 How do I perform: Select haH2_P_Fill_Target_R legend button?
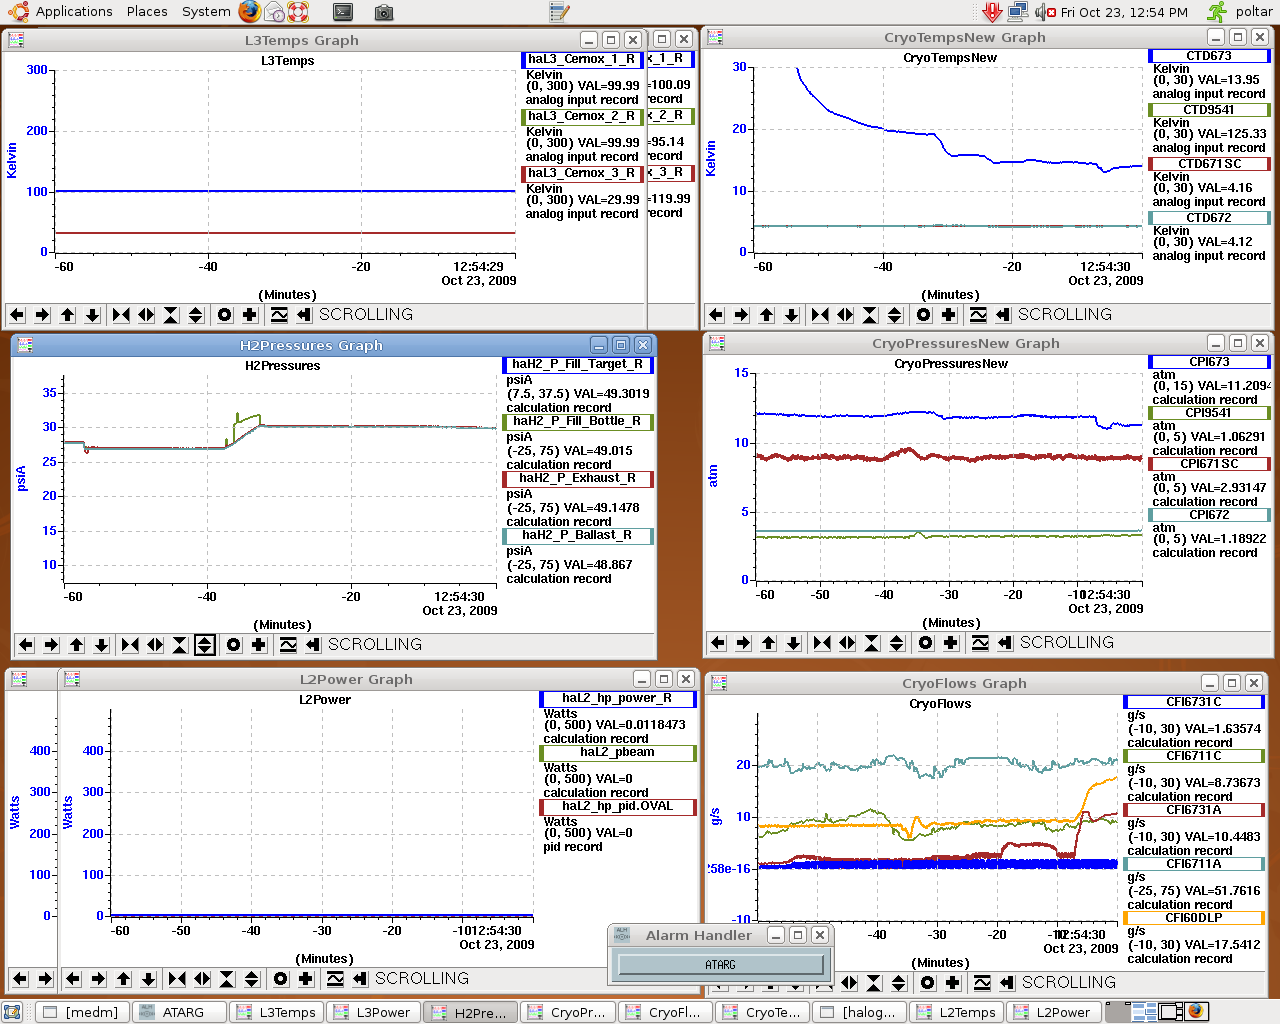click(577, 365)
